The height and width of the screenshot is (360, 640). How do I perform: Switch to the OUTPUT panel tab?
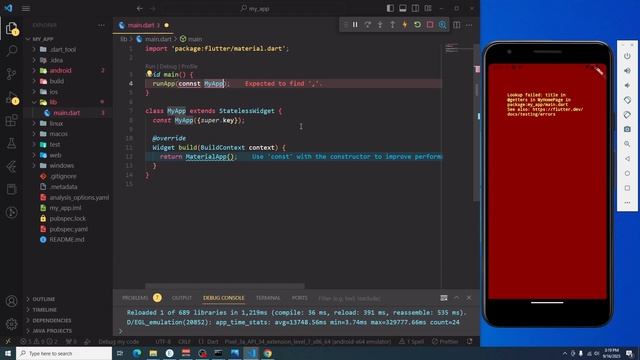(182, 298)
